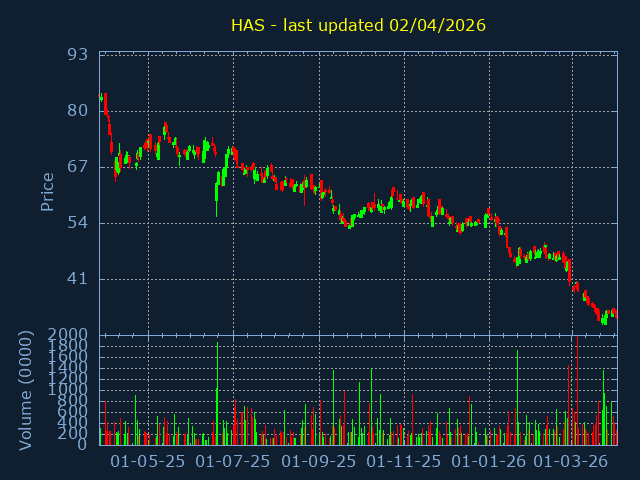Click the chart title 'HAS - last updated 02/04/2026'
Image resolution: width=640 pixels, height=480 pixels.
coord(358,25)
